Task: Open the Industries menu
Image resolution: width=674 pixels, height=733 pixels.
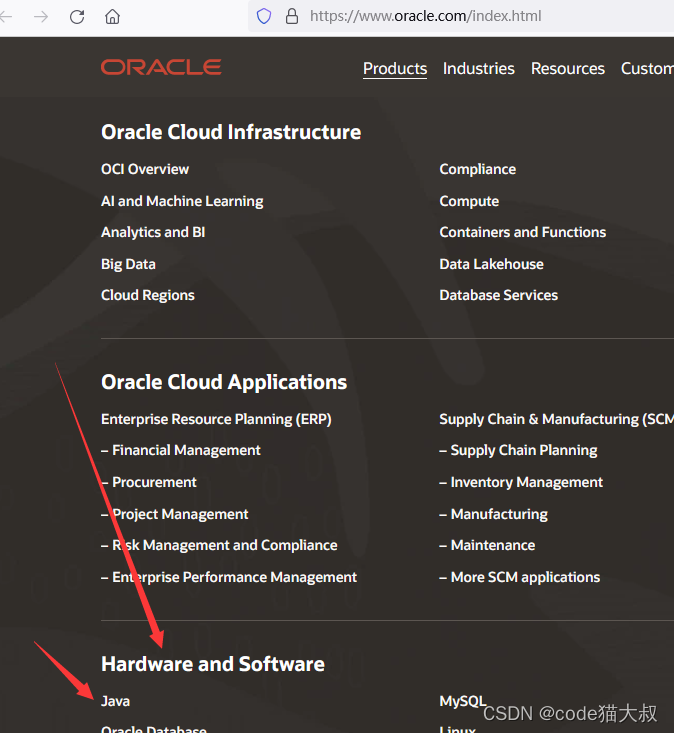Action: pos(479,69)
